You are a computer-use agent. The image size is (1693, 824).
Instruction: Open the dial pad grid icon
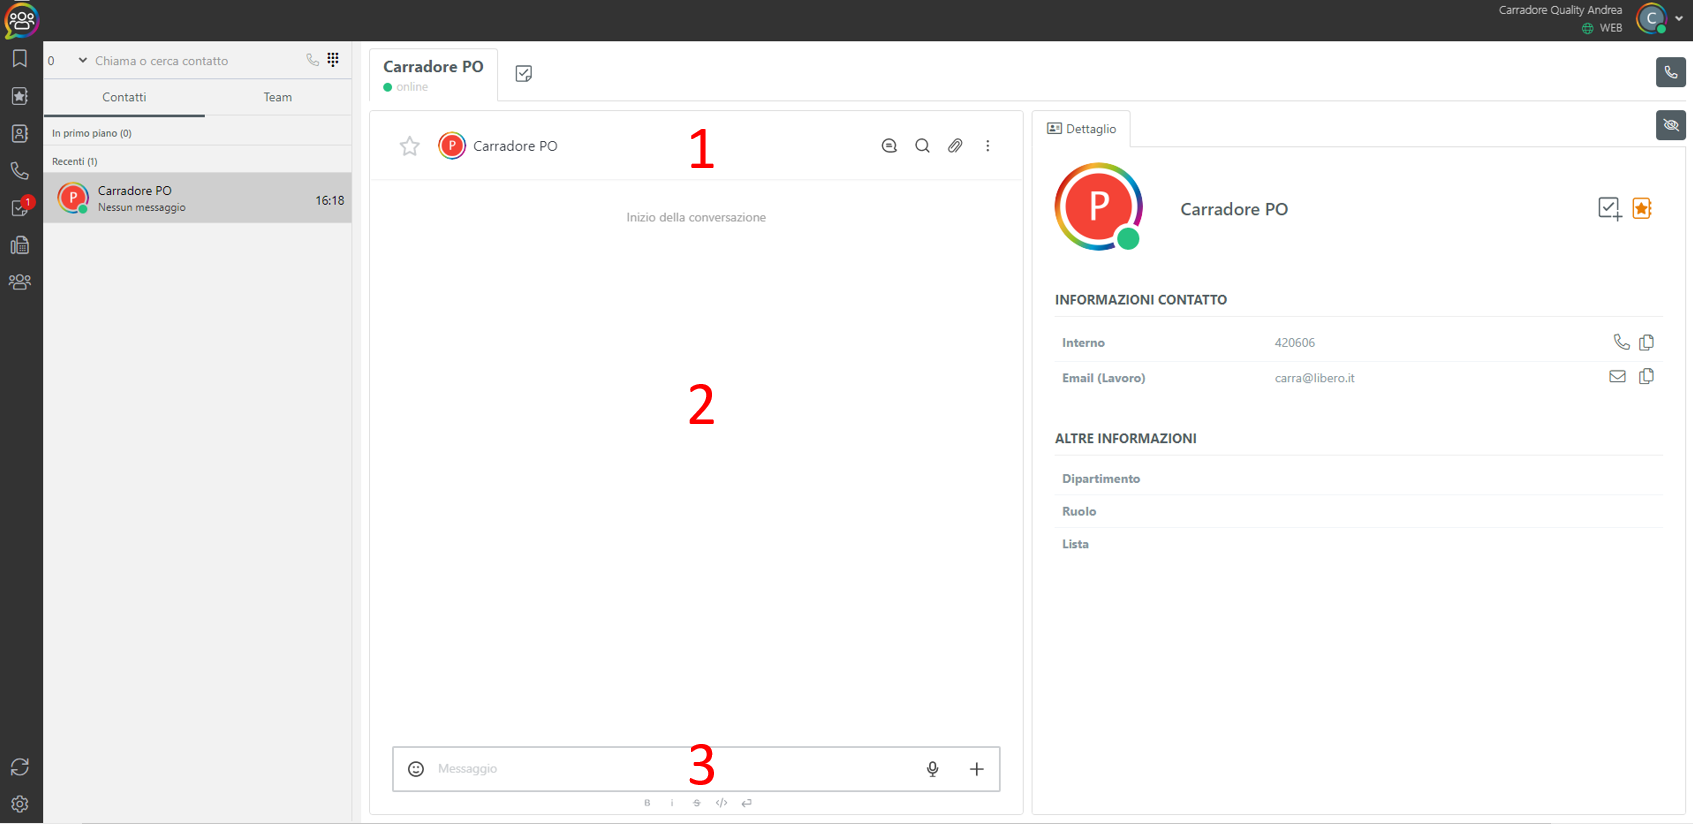point(333,60)
